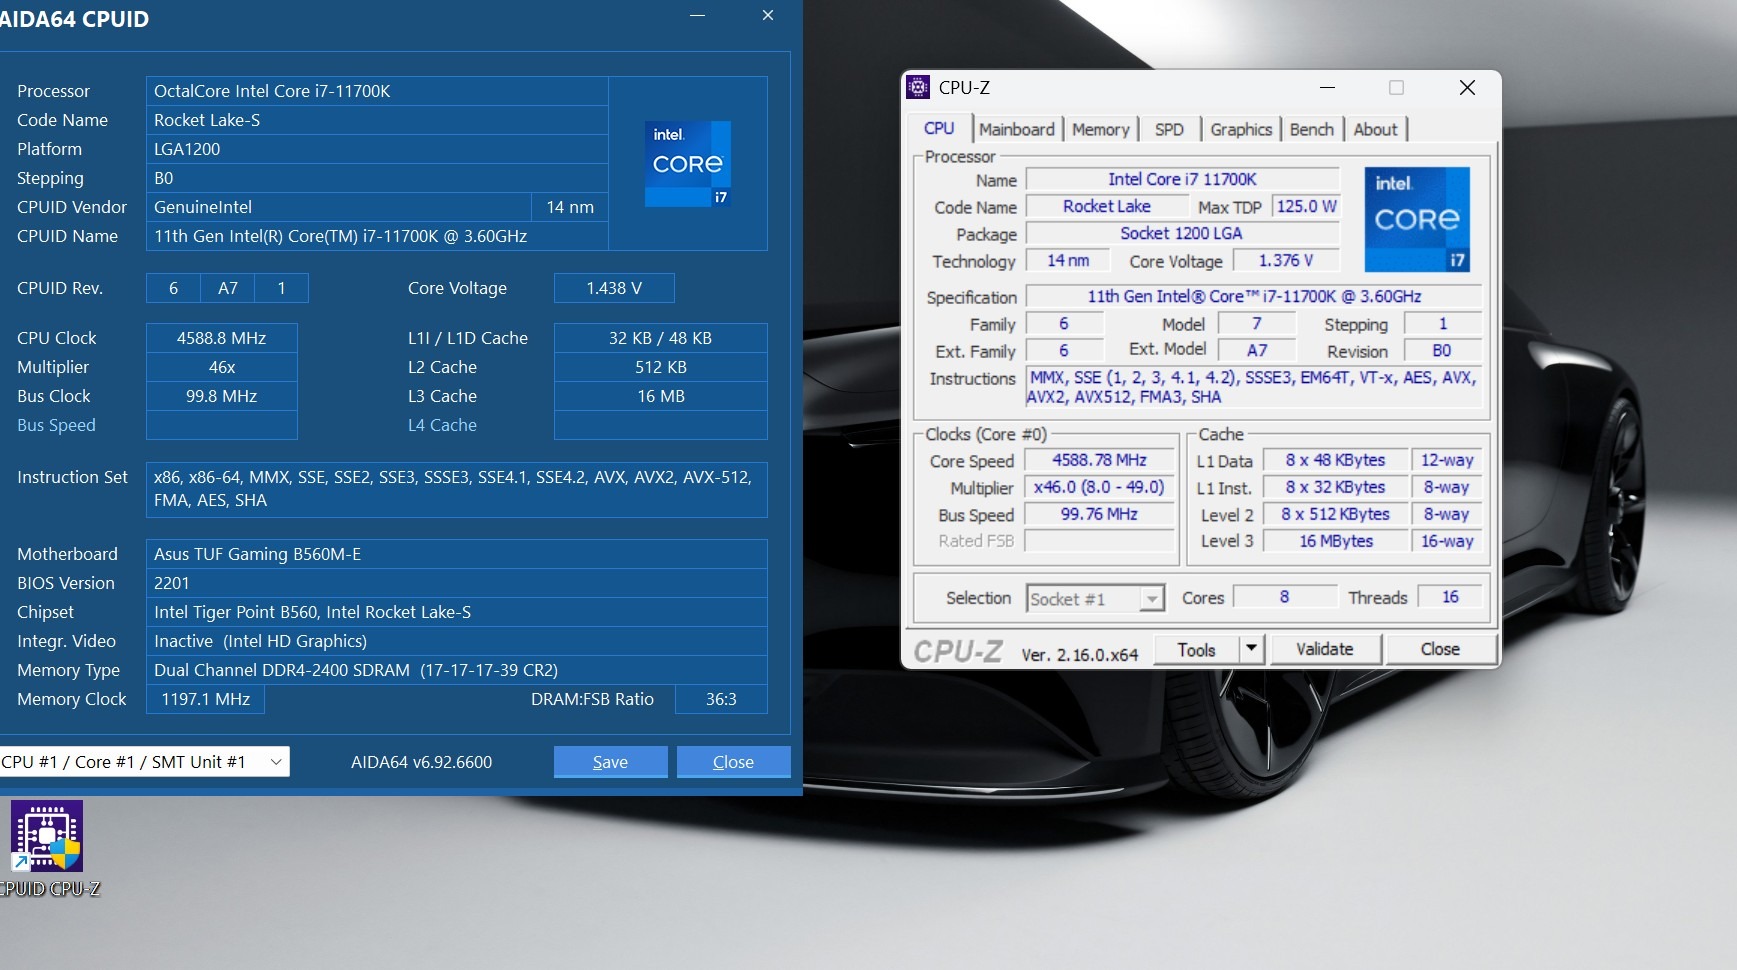Open the Socket #1 selection dropdown in CPU-Z

click(x=1096, y=598)
